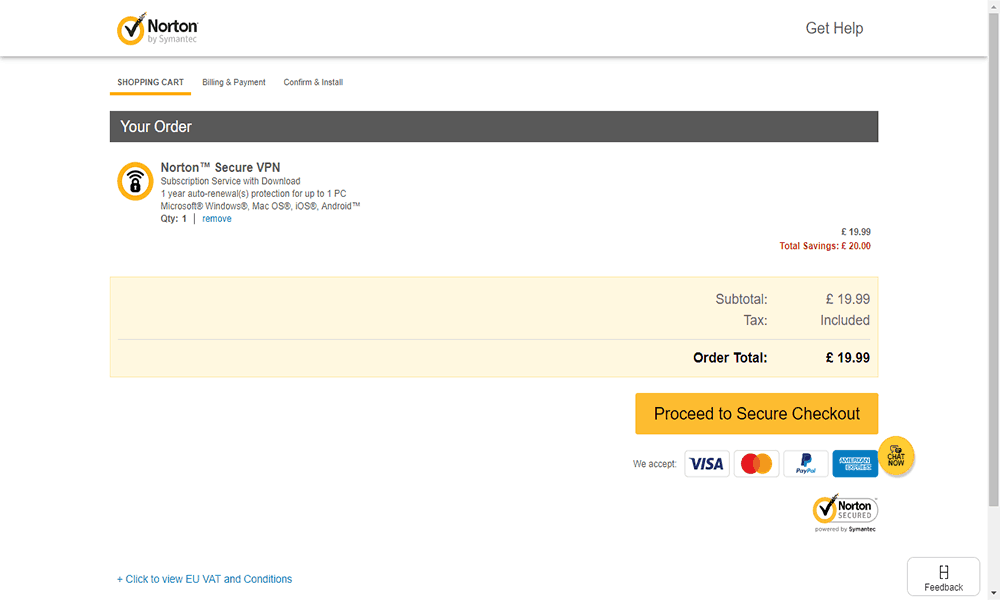Click the Norton by Symantec logo
The width and height of the screenshot is (1000, 600).
(157, 29)
